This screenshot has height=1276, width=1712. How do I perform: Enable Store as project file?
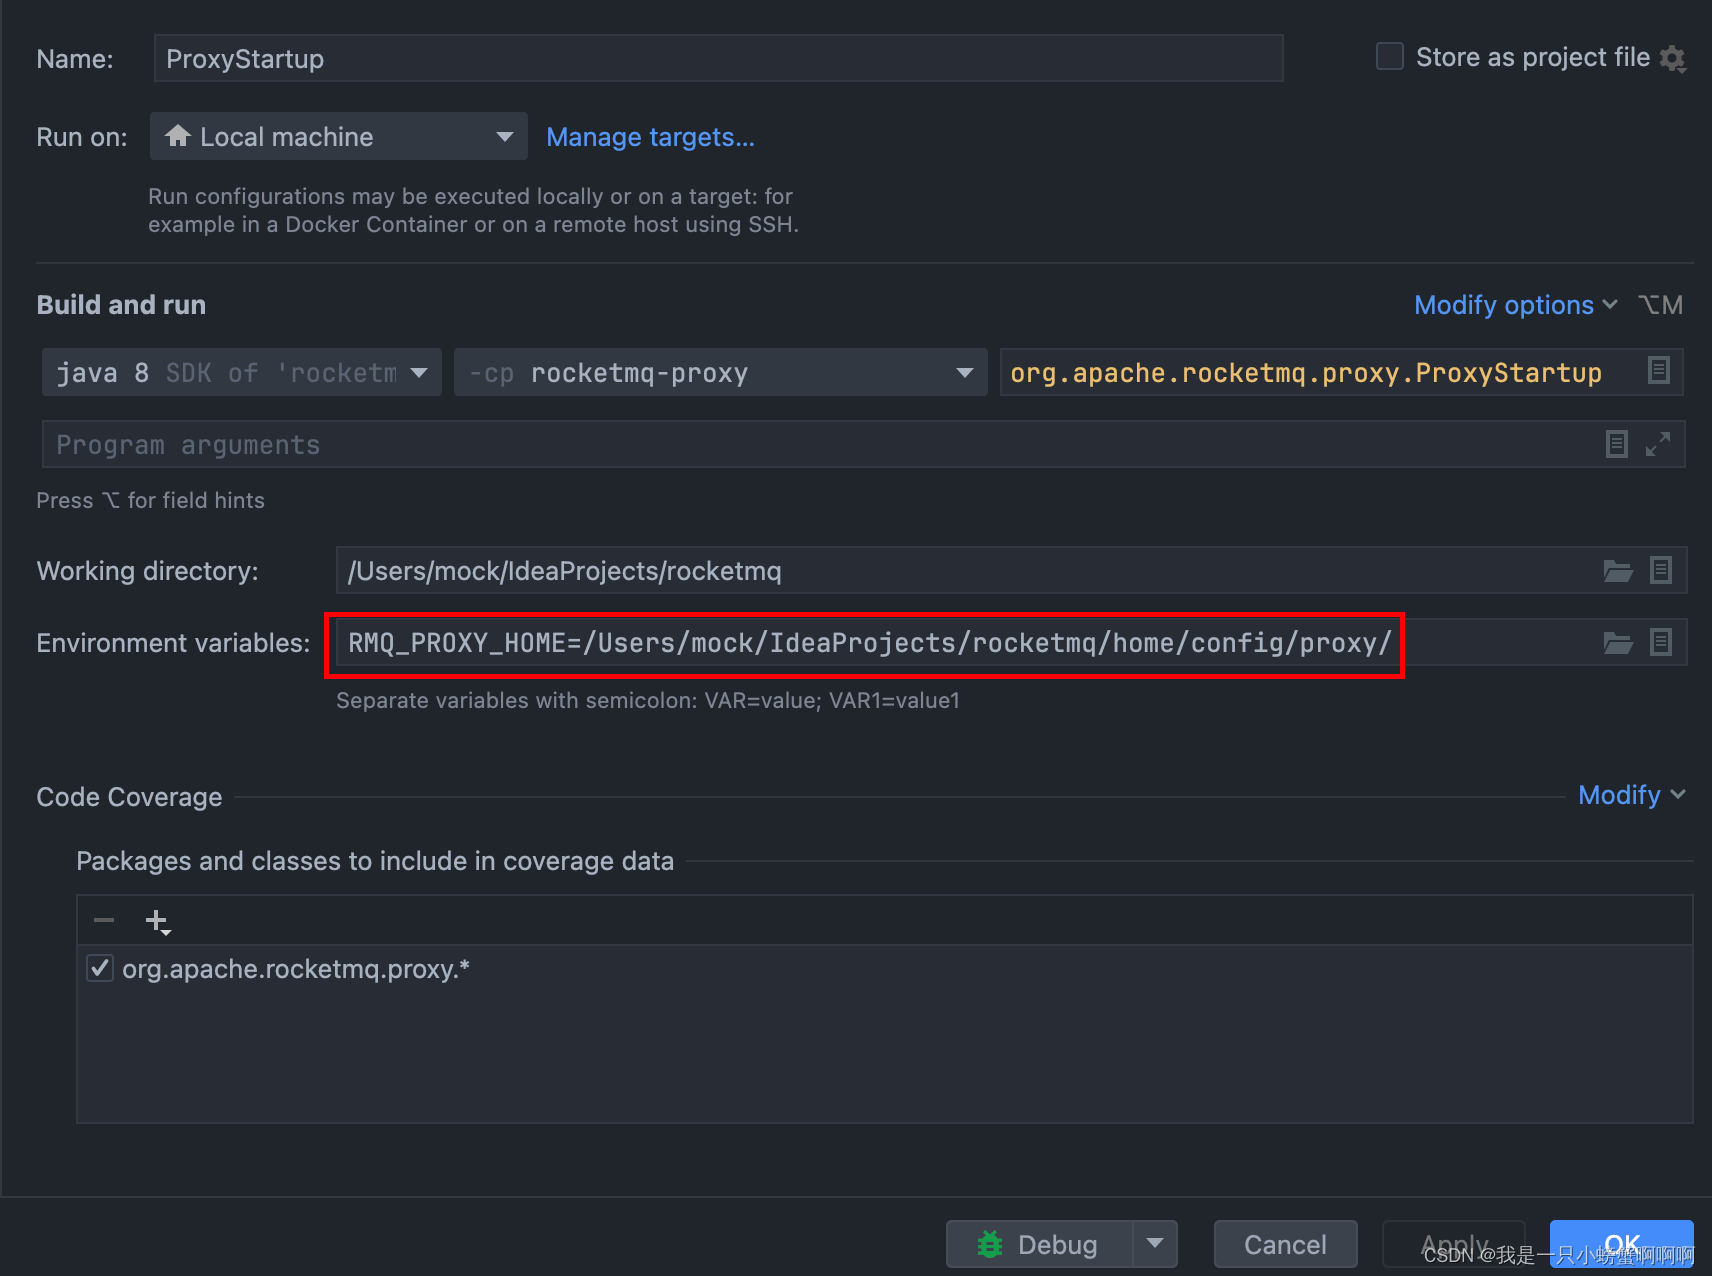pos(1389,56)
